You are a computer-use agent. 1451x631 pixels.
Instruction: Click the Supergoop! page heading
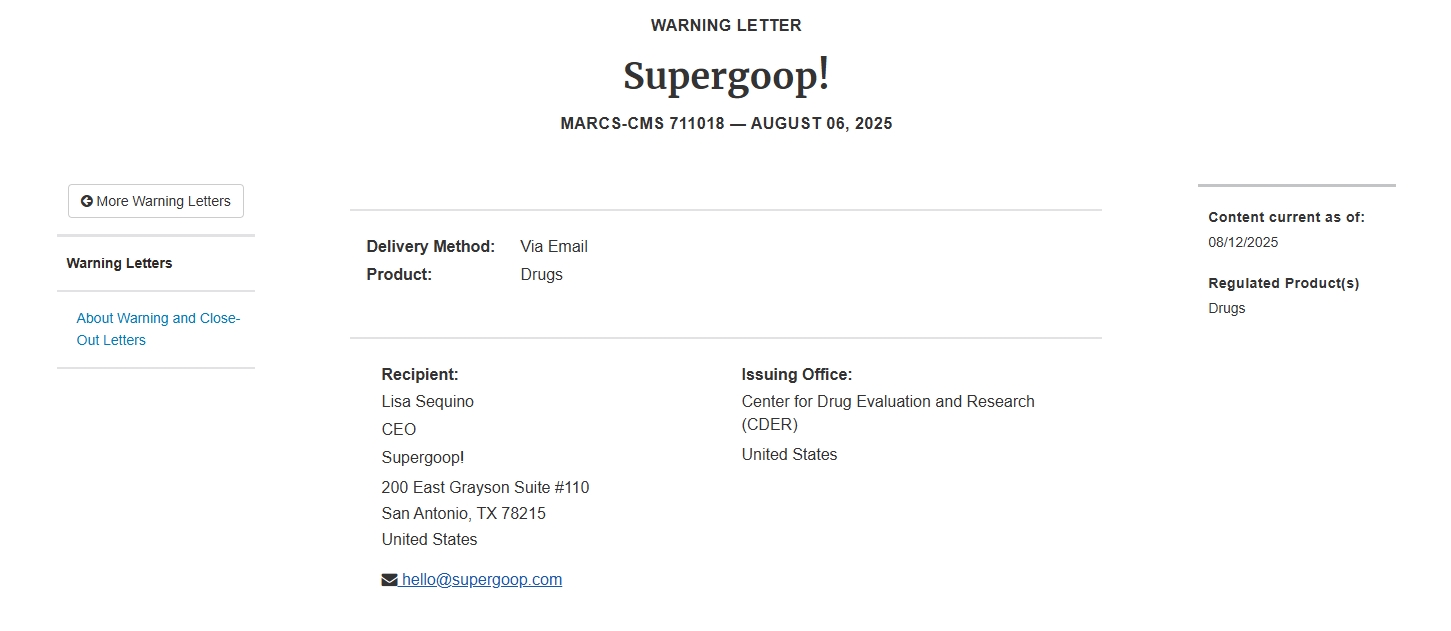(x=726, y=76)
